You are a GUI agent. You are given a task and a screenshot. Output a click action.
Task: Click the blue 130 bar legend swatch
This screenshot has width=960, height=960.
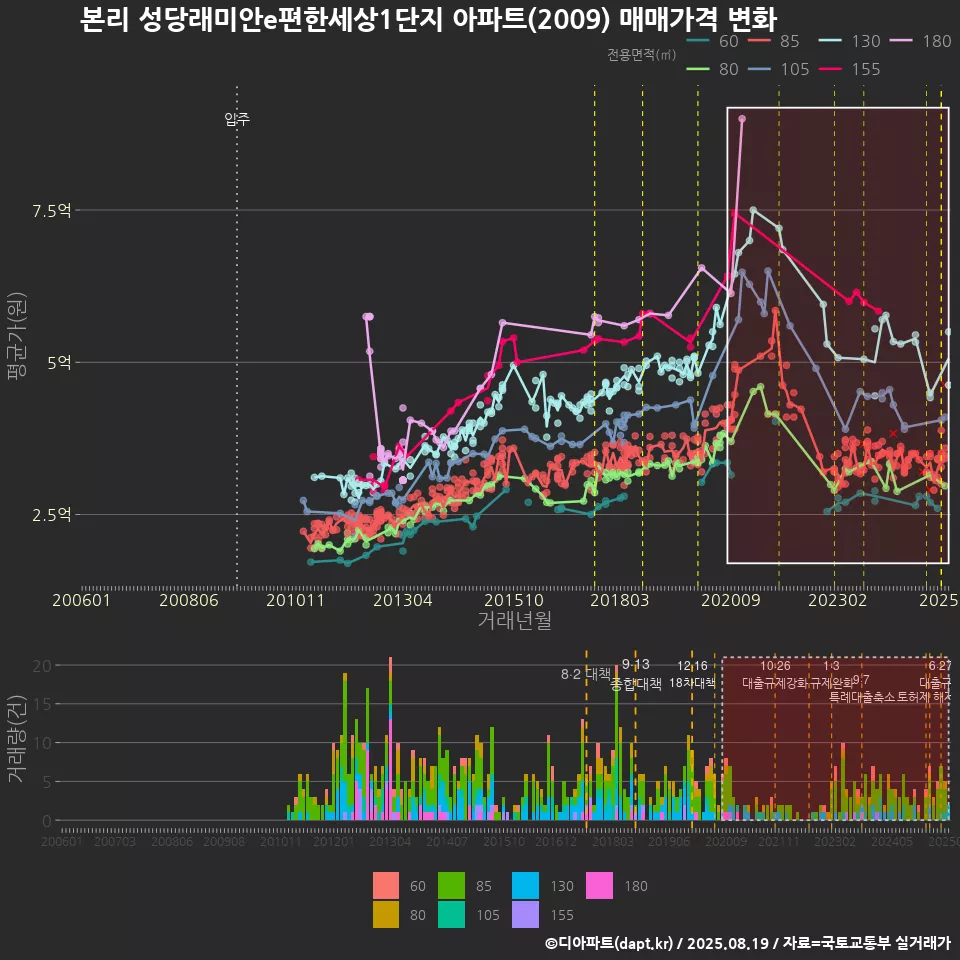tap(525, 885)
